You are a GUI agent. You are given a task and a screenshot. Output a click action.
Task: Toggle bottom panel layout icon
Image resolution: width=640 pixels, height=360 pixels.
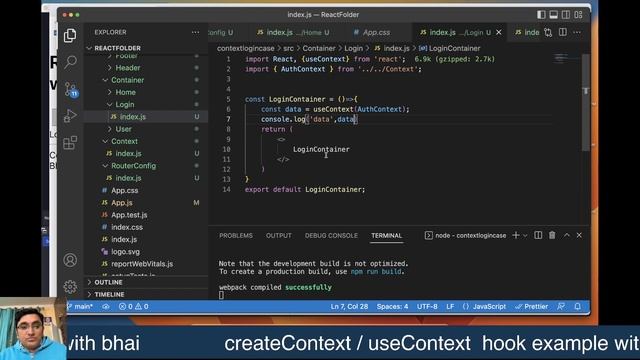(x=553, y=15)
